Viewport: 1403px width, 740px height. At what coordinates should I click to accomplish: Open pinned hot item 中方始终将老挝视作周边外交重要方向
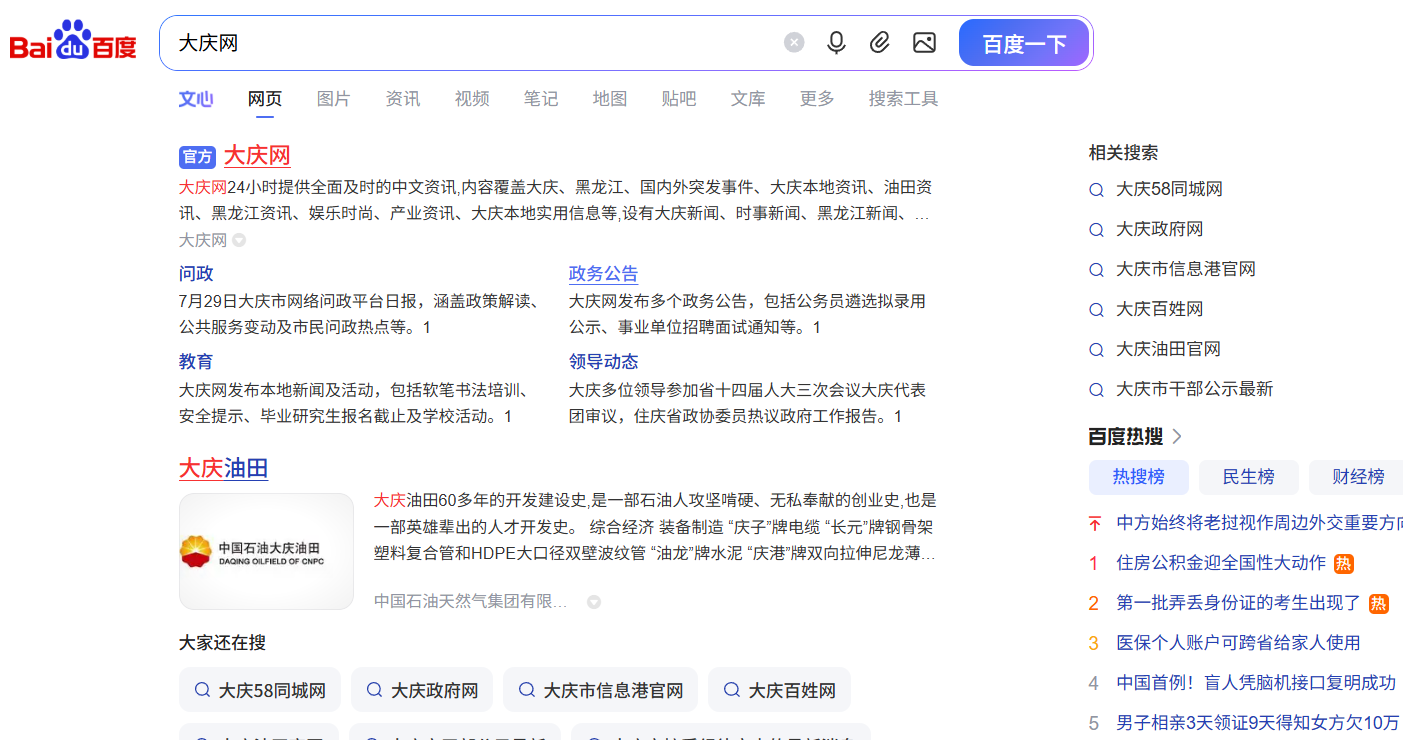(1259, 523)
